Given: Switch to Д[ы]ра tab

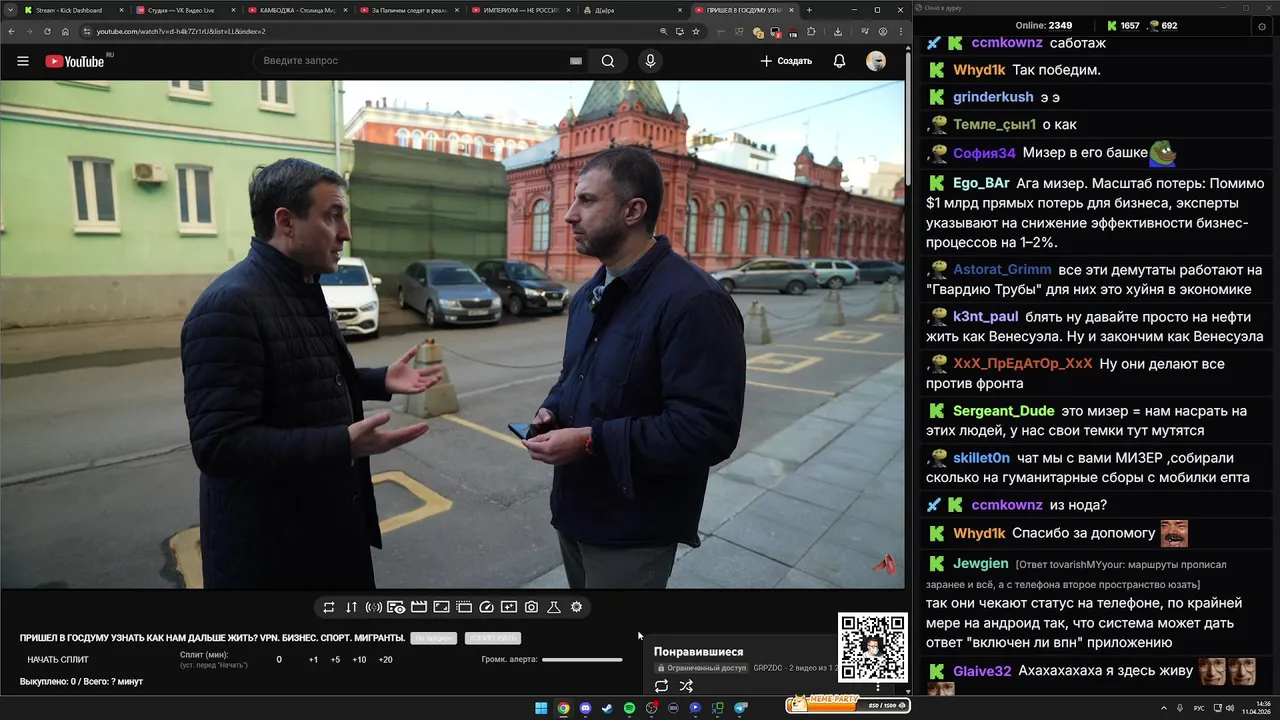Looking at the screenshot, I should pos(632,10).
